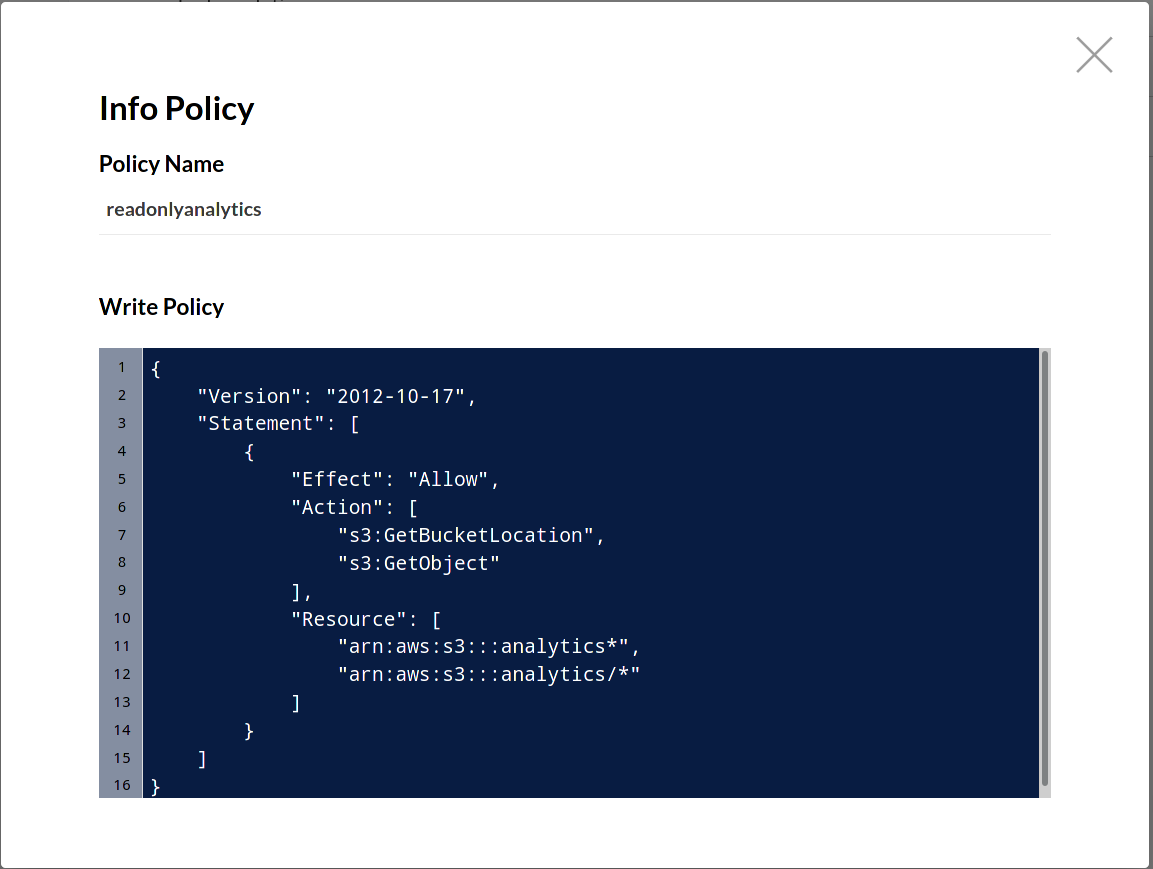Click line number 16 in the gutter
This screenshot has width=1153, height=869.
click(120, 785)
